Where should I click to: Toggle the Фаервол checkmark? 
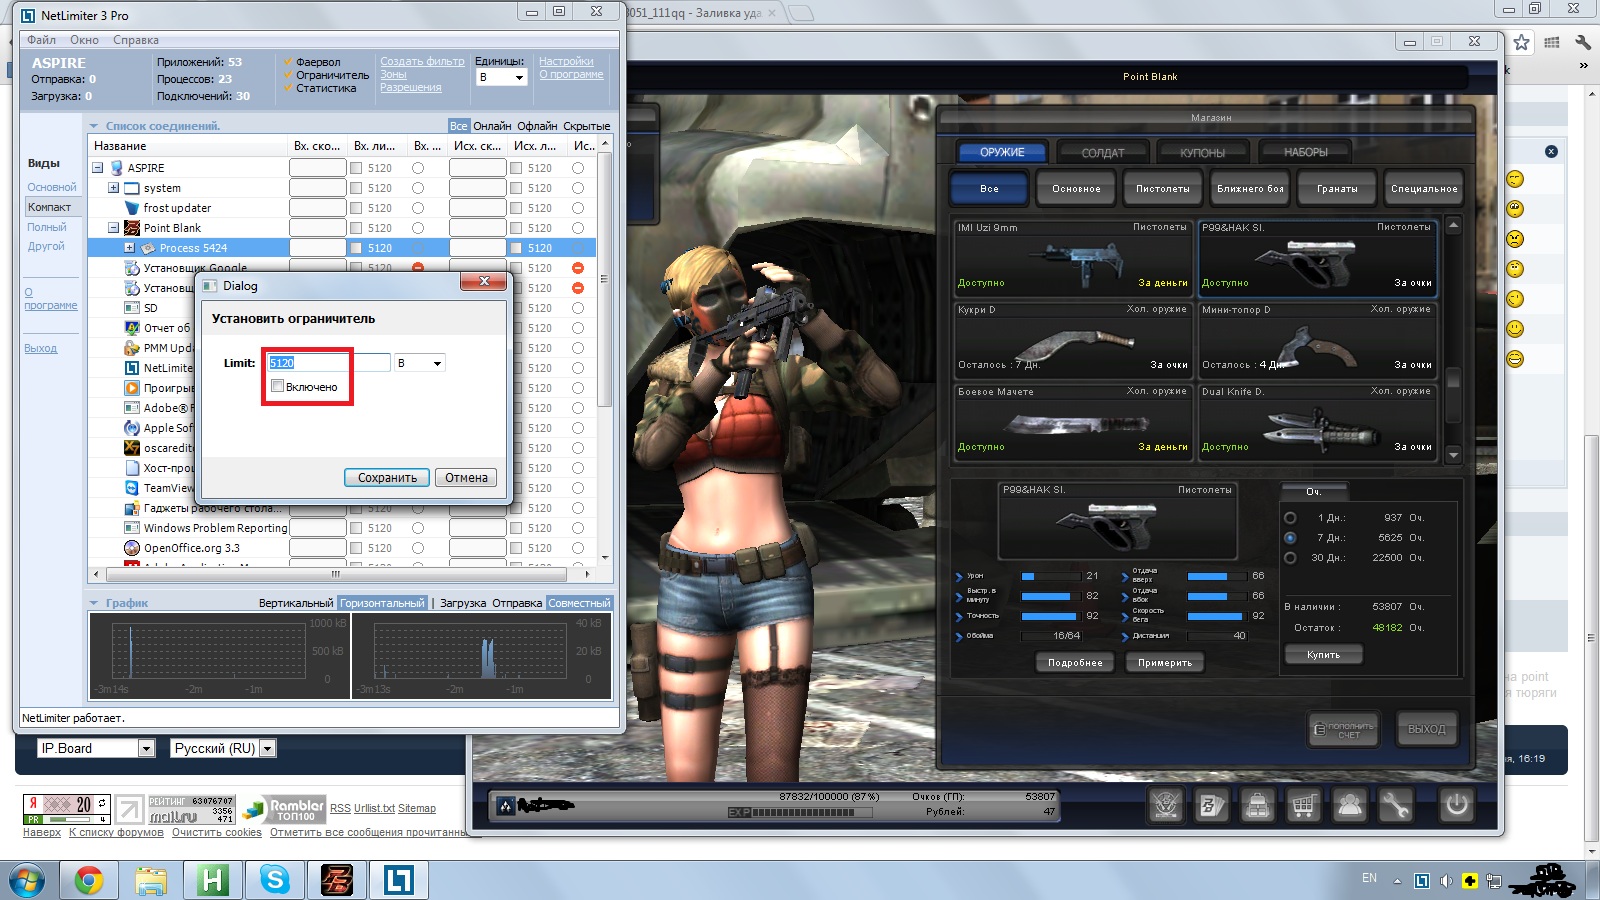[287, 62]
